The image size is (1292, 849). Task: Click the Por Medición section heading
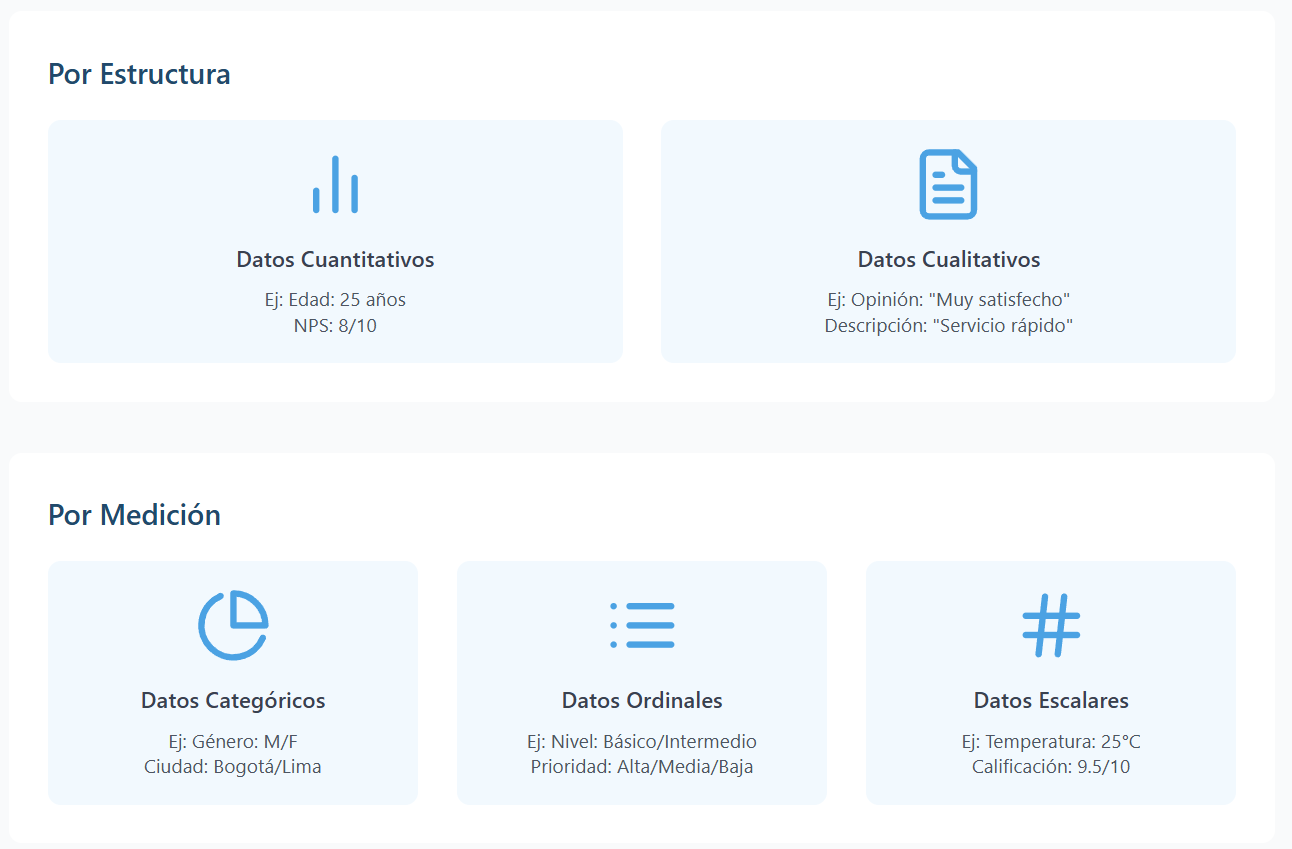tap(134, 515)
